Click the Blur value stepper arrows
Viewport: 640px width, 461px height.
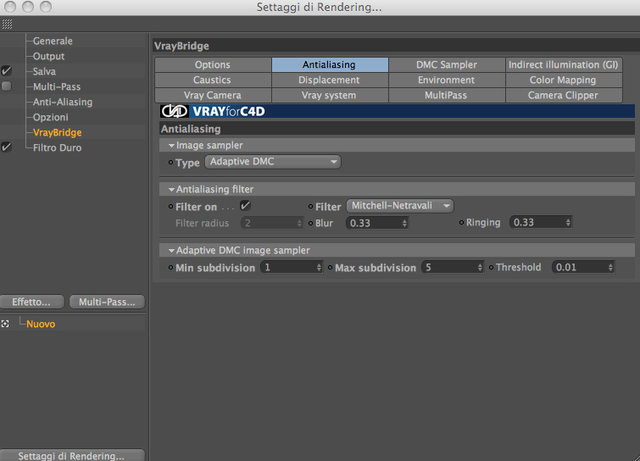tap(404, 223)
